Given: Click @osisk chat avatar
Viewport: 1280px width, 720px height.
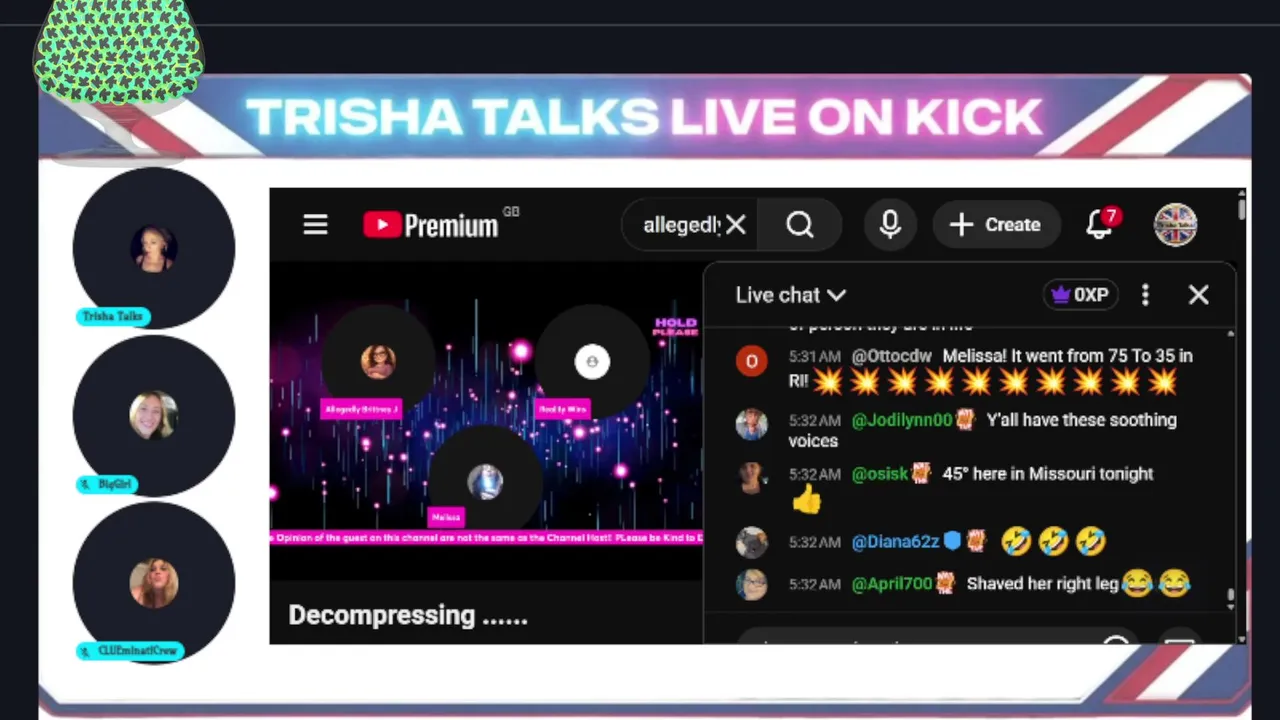Looking at the screenshot, I should tap(752, 478).
